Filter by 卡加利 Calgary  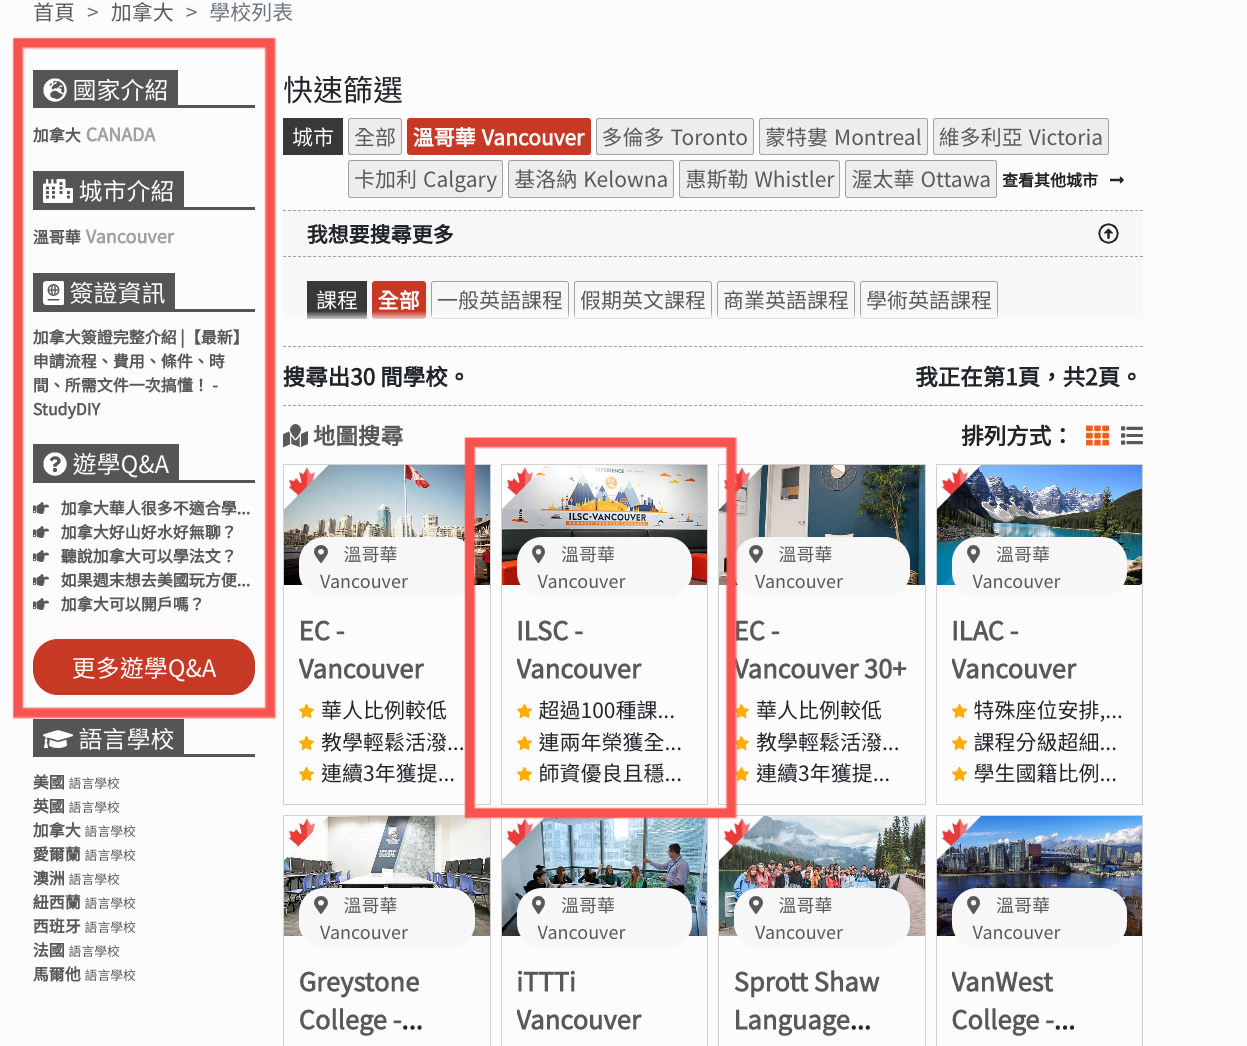click(425, 179)
